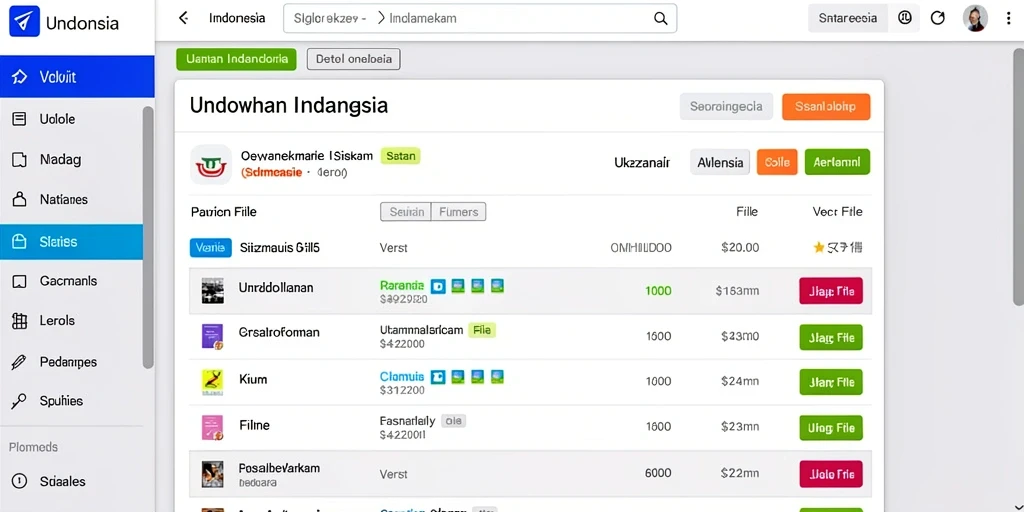Click the orange Solle button
1024x512 pixels.
(x=777, y=162)
